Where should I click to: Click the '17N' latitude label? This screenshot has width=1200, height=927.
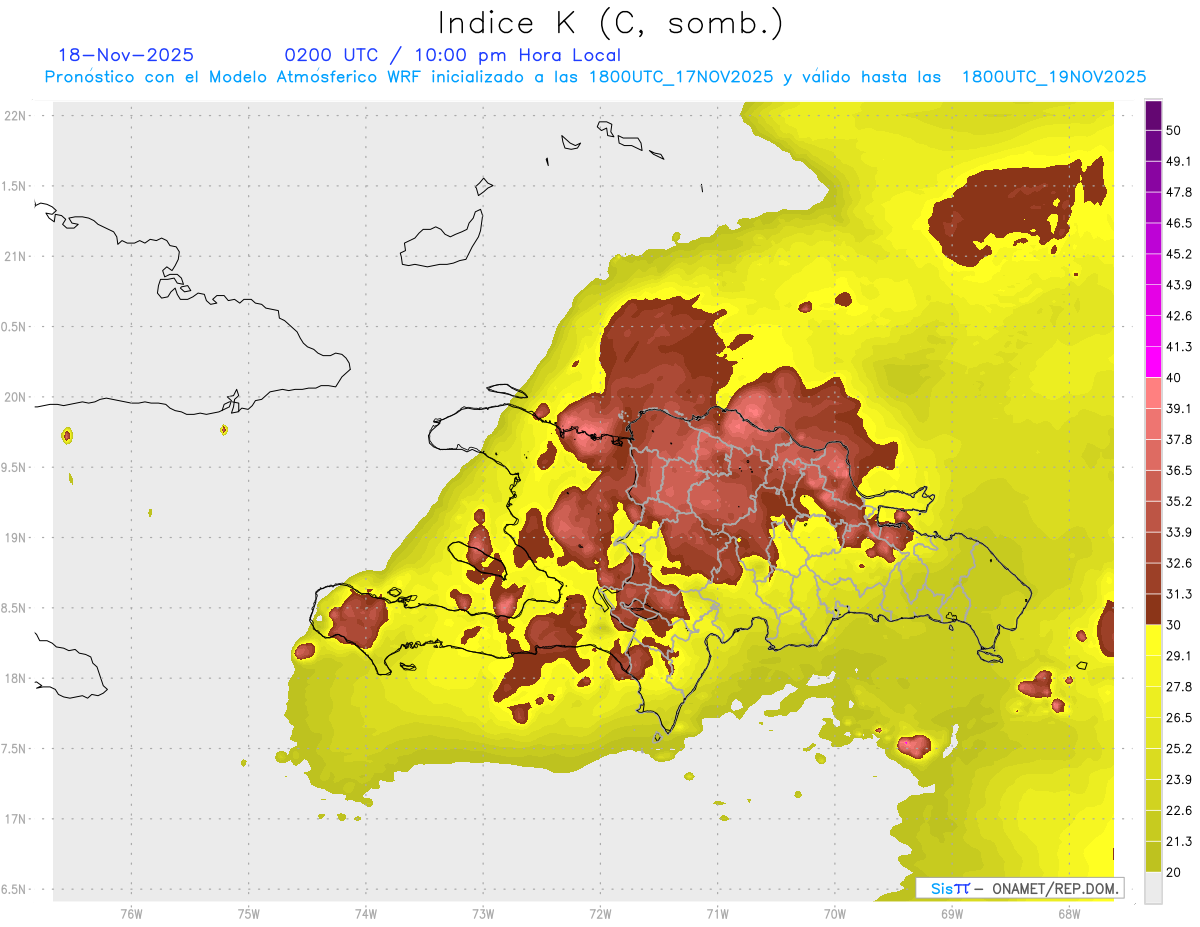point(17,819)
